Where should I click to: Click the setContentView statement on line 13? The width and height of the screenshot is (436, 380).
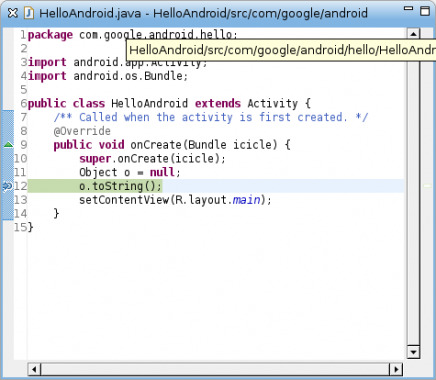click(175, 200)
